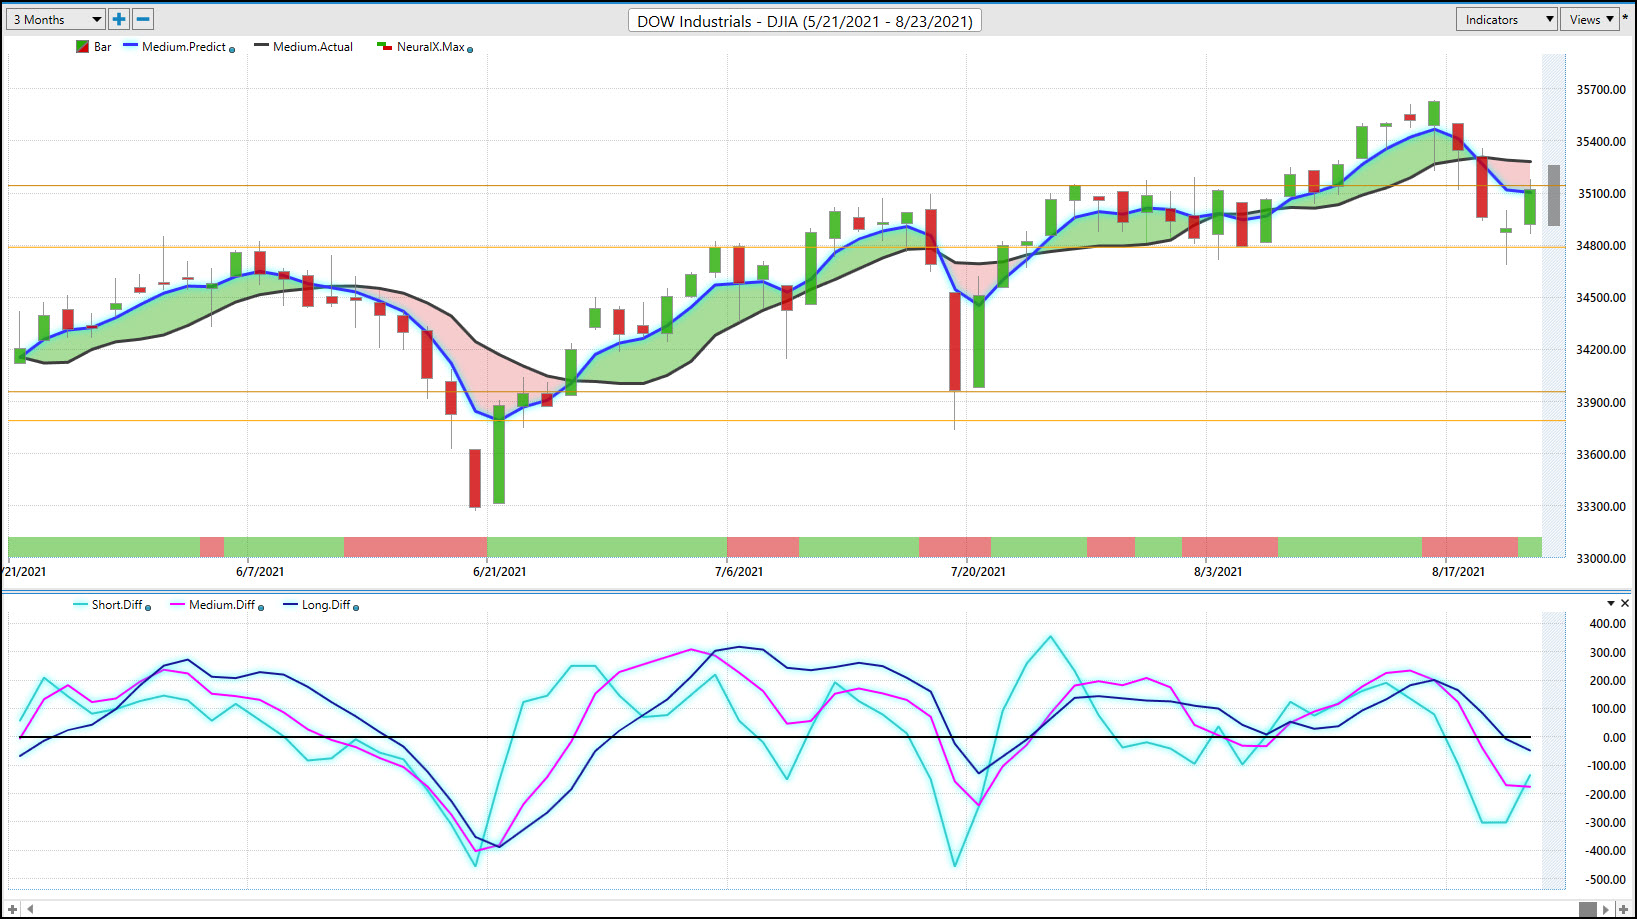This screenshot has height=919, width=1637.
Task: Click the 8/17/2021 date label
Action: [1458, 572]
